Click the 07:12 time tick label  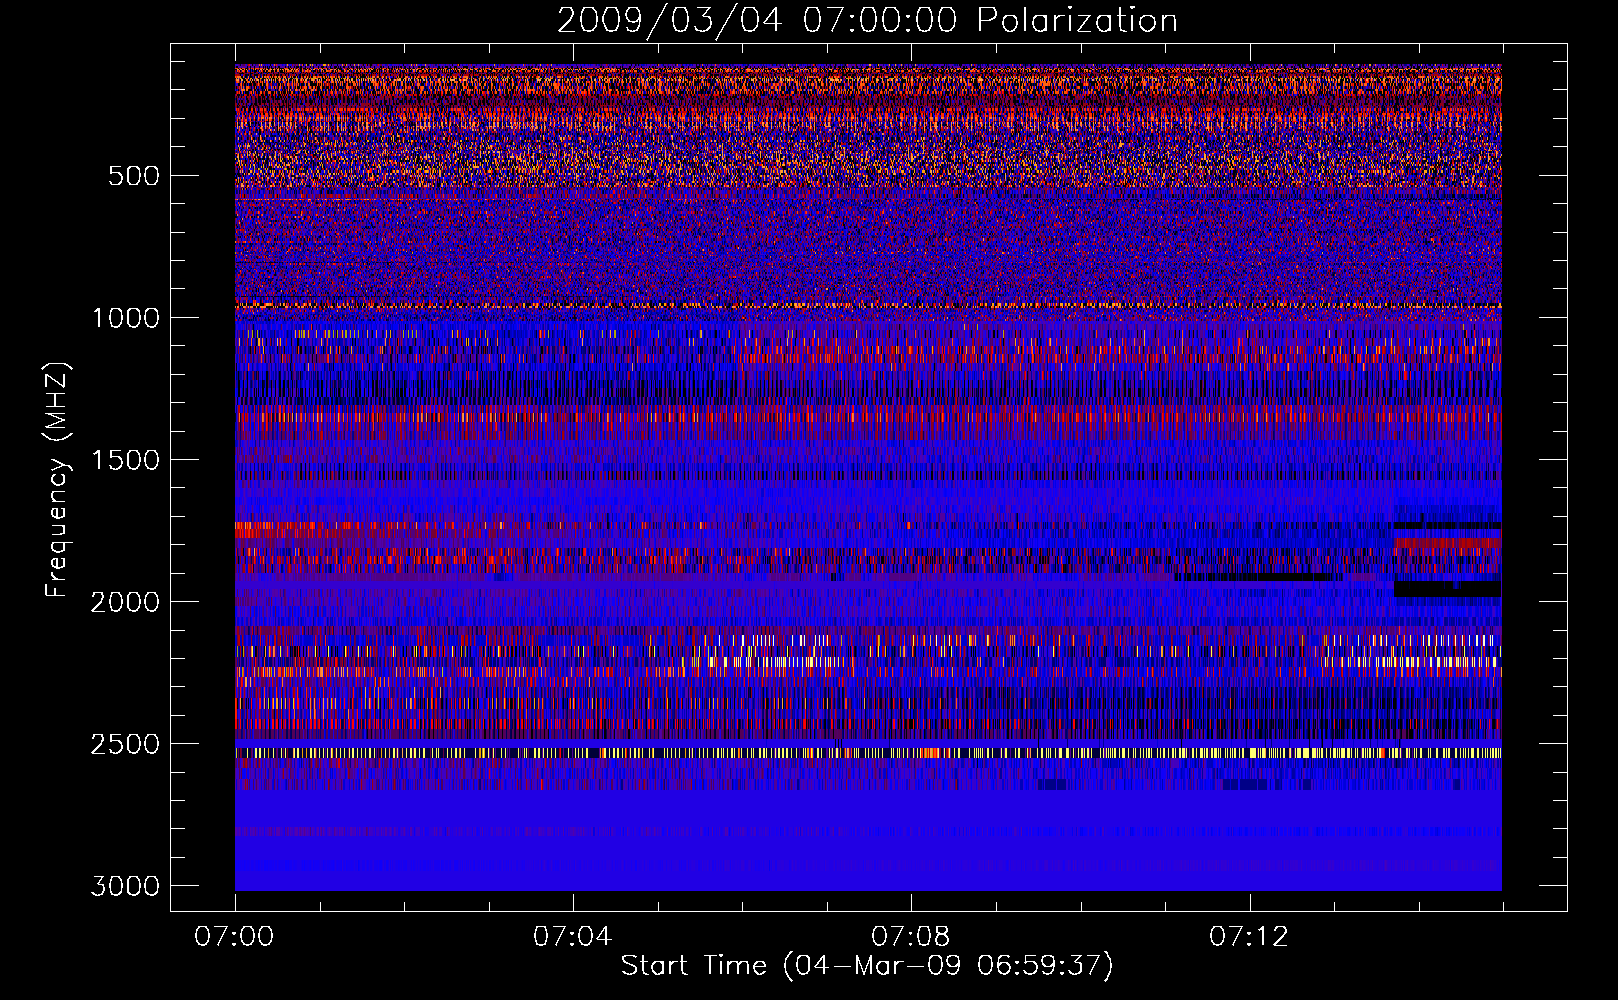[x=1248, y=937]
